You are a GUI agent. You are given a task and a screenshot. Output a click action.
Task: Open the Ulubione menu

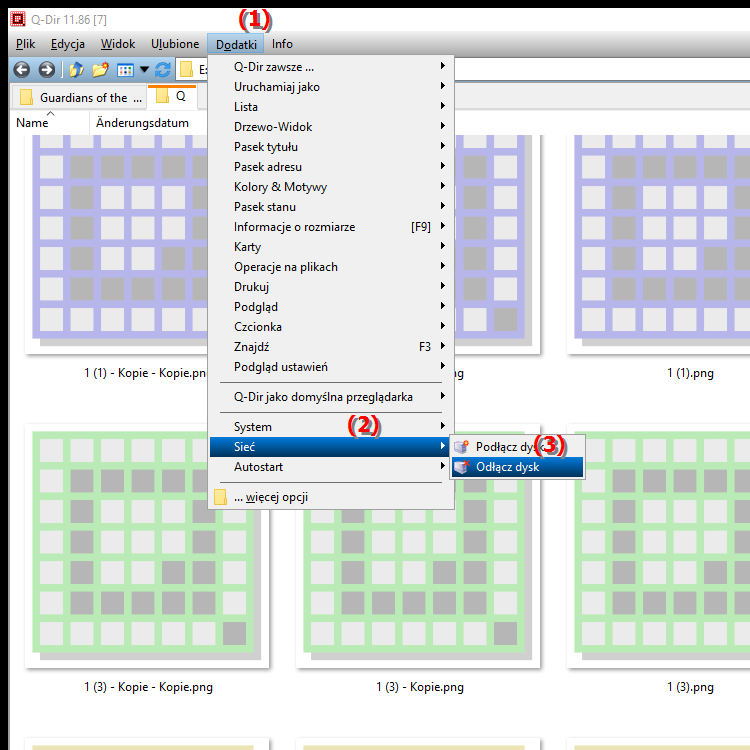point(175,44)
